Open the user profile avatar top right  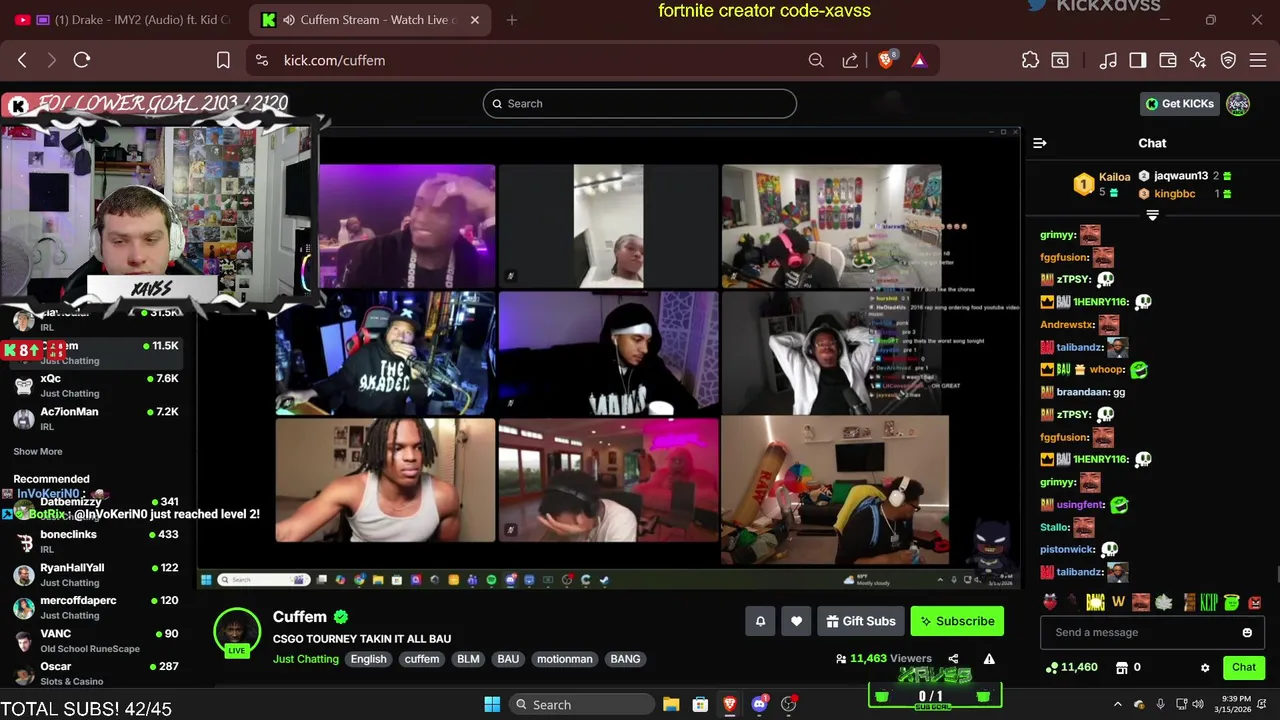(x=1238, y=103)
